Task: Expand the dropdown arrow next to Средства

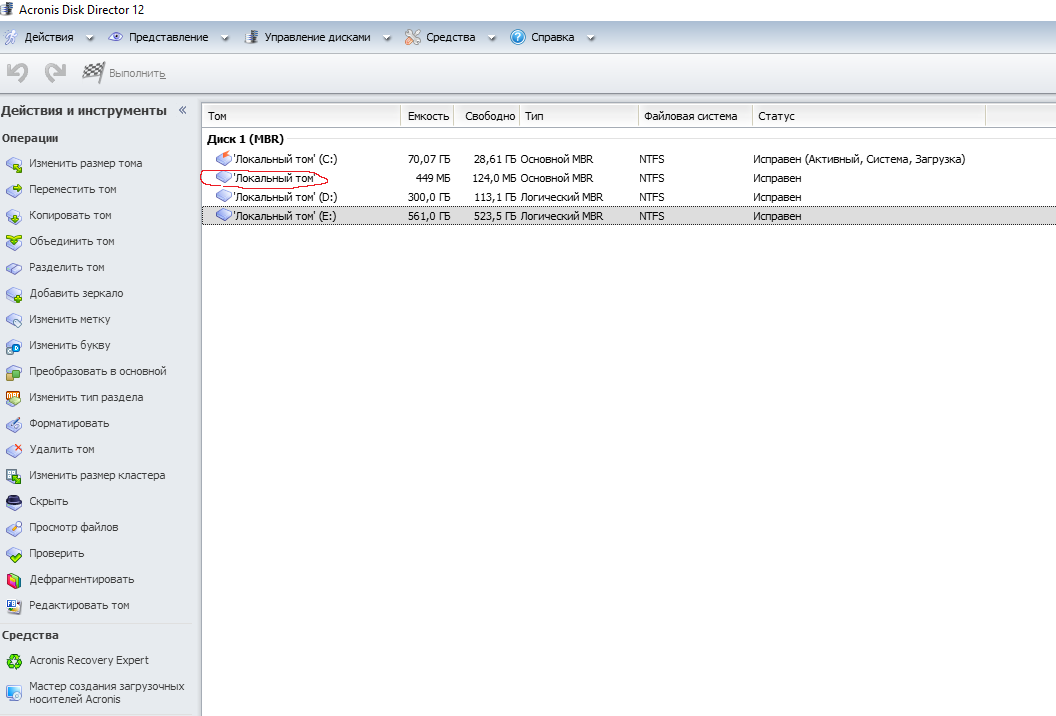Action: pyautogui.click(x=492, y=38)
